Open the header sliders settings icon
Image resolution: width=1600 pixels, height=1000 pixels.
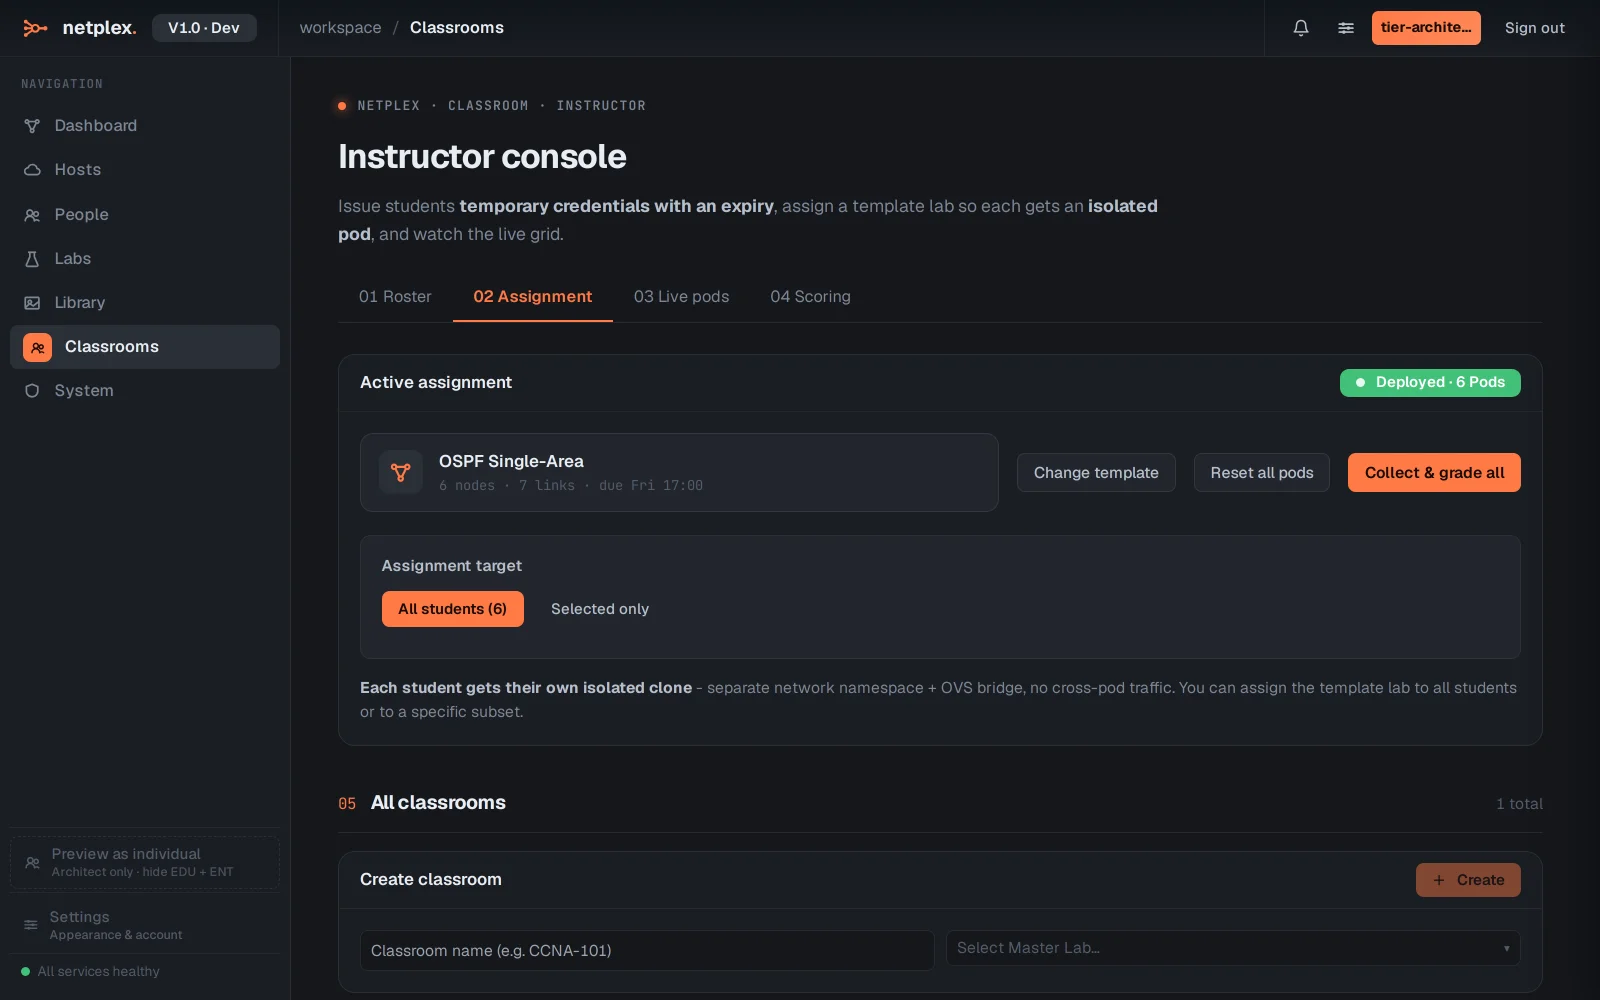(1346, 28)
